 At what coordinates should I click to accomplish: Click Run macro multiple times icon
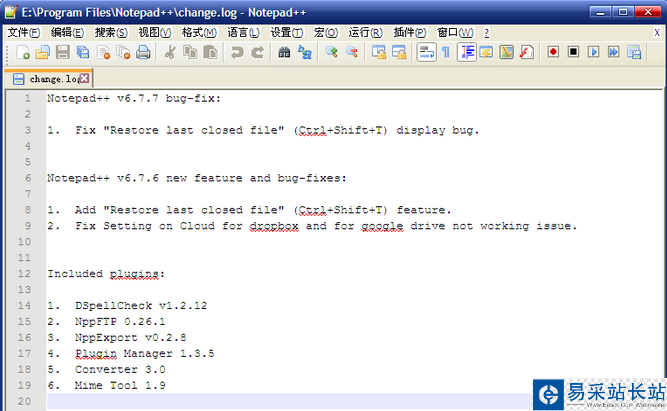(613, 52)
